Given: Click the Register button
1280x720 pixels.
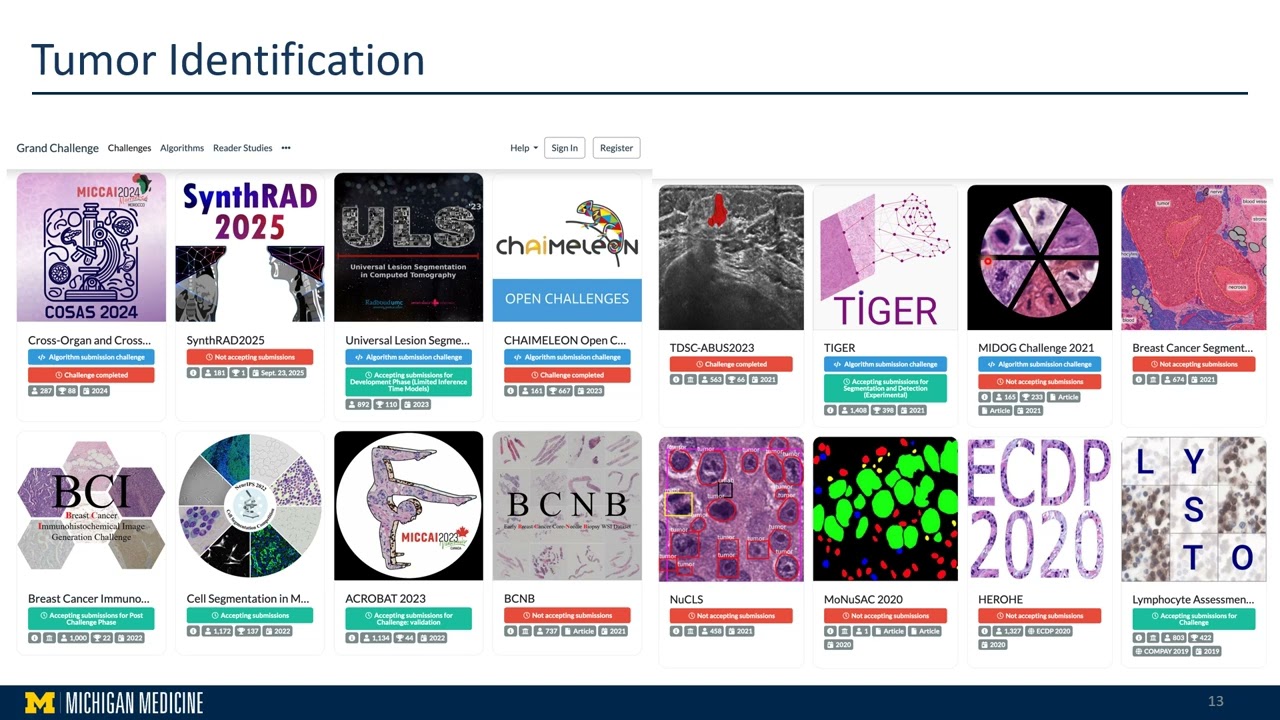Looking at the screenshot, I should [x=616, y=148].
